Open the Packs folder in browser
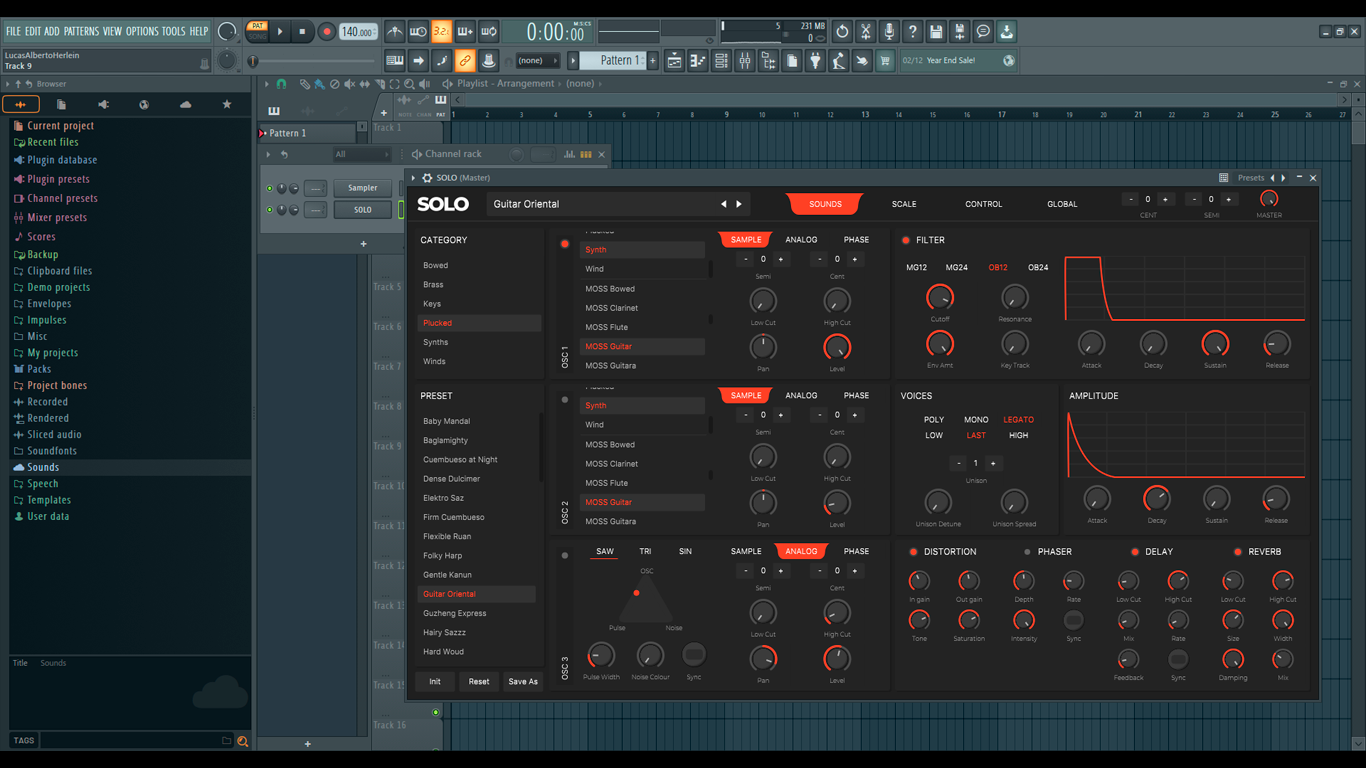Viewport: 1366px width, 768px height. (39, 369)
